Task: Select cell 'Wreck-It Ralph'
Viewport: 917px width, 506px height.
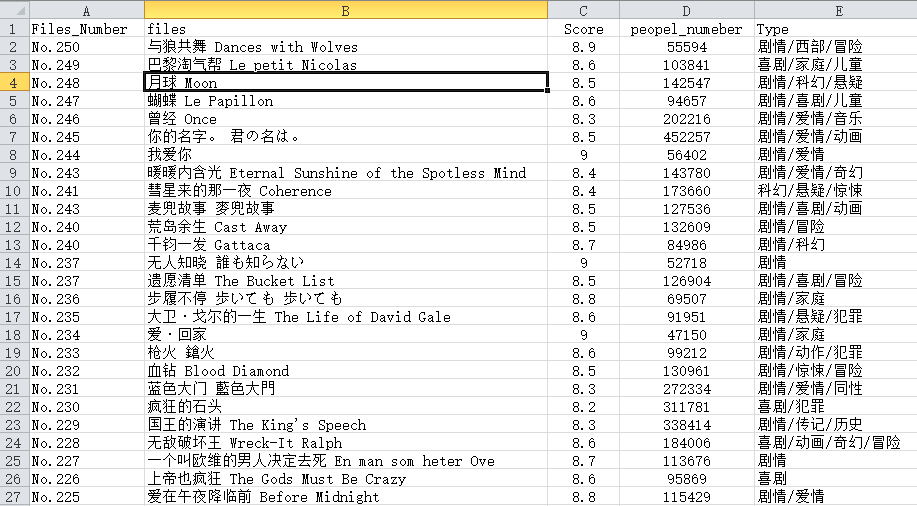Action: 346,443
